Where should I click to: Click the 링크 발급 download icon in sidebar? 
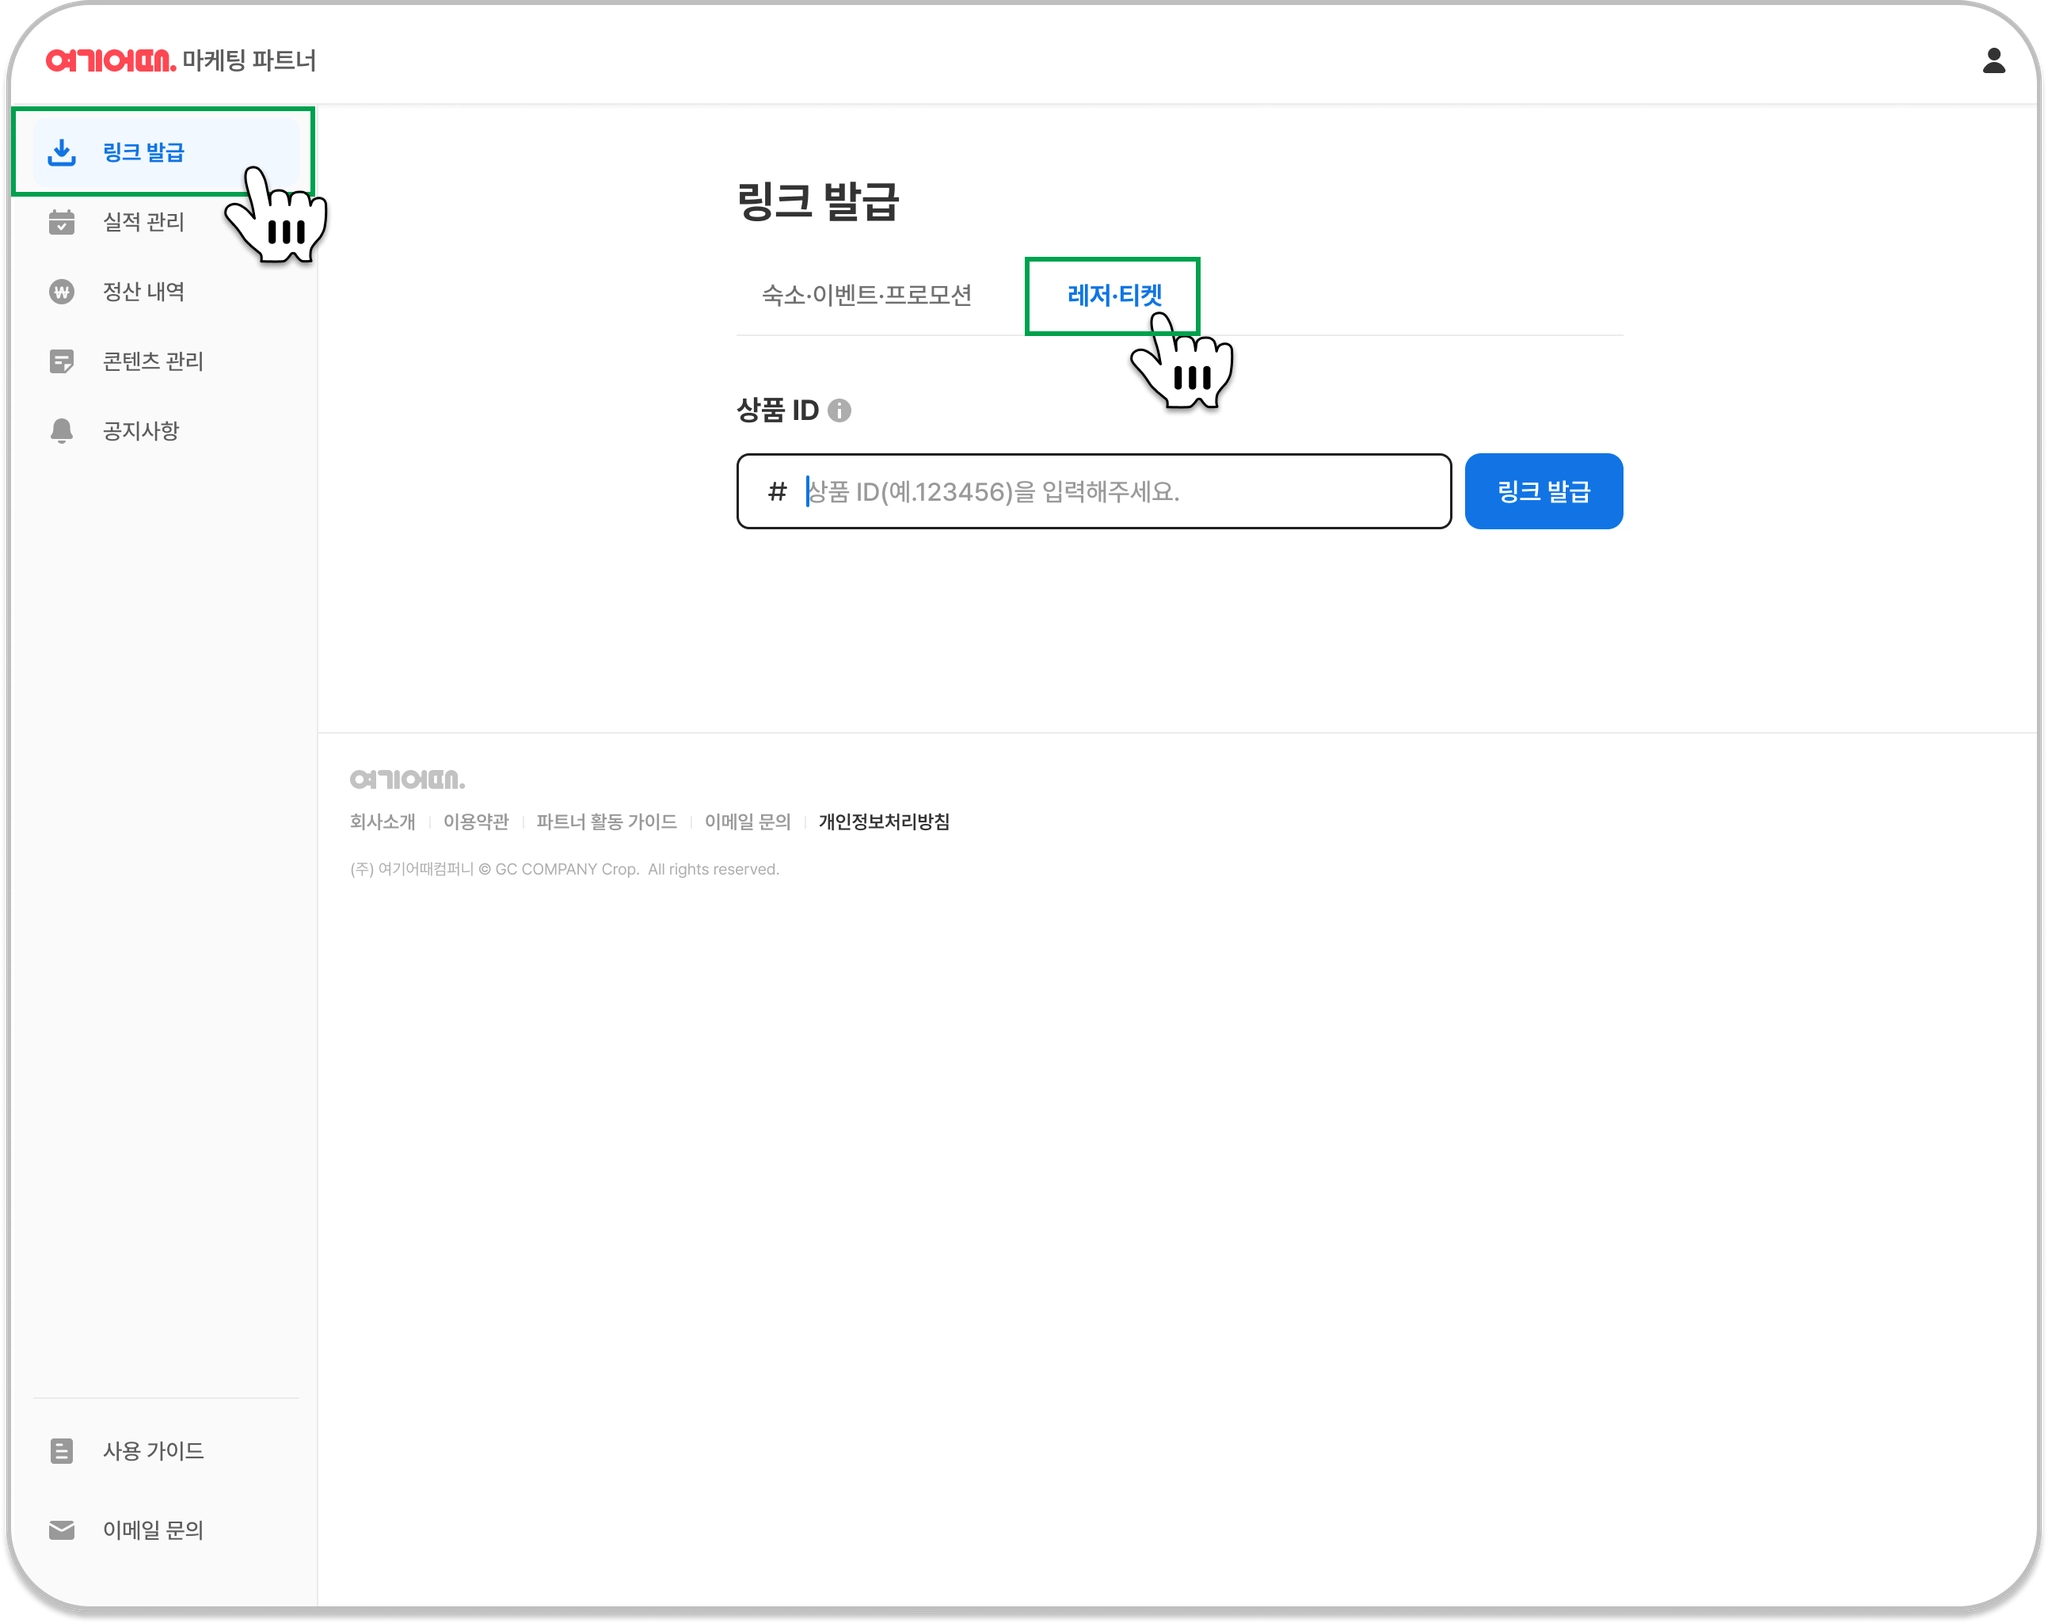[62, 153]
